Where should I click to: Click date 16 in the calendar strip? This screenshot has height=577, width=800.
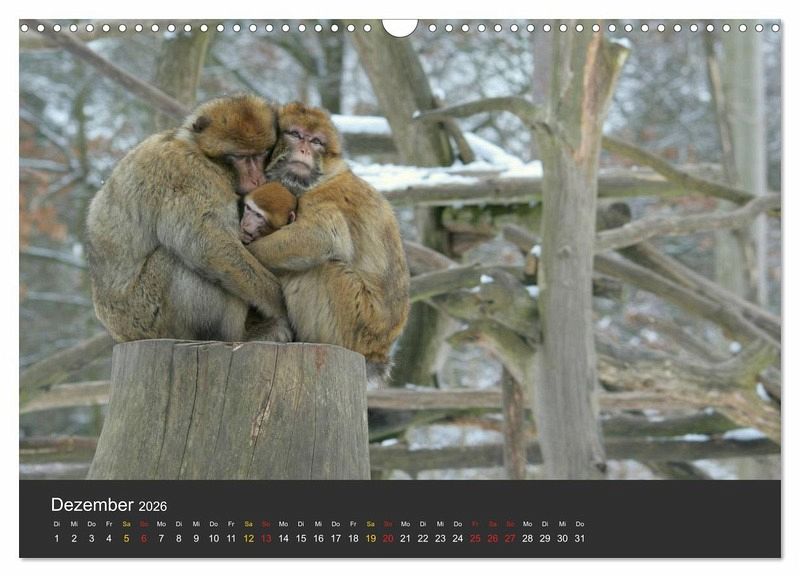coord(318,538)
